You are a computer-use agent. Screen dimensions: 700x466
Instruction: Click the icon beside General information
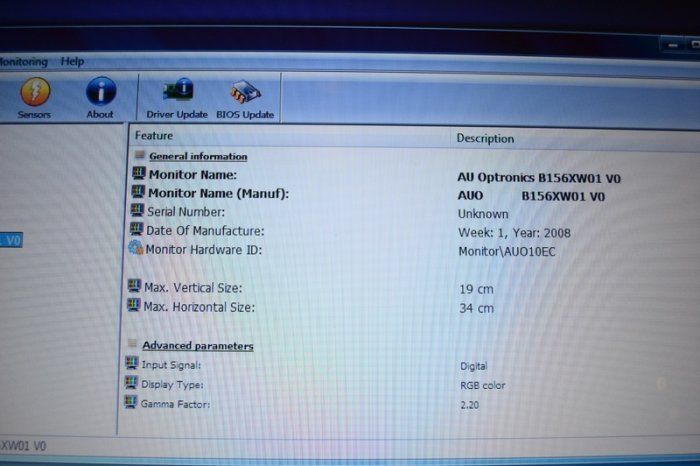click(x=140, y=155)
